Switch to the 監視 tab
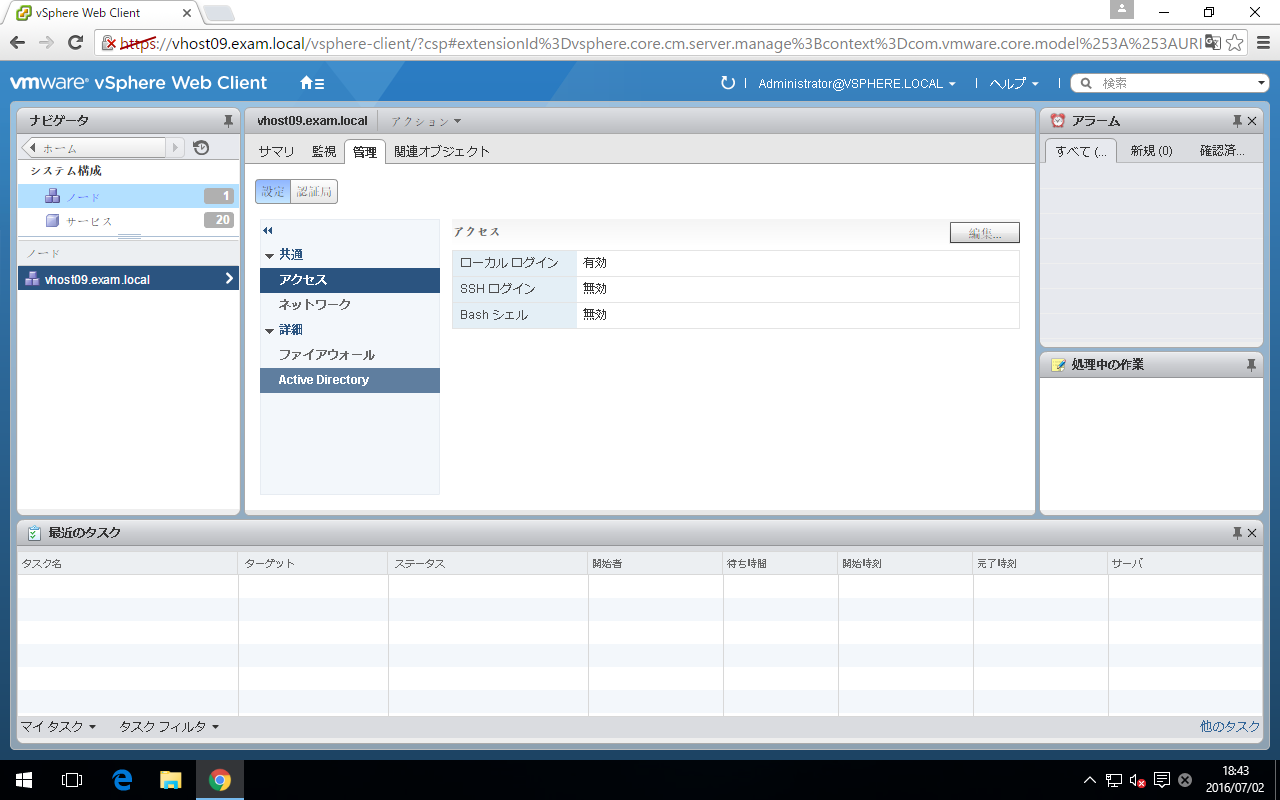This screenshot has width=1280, height=800. pyautogui.click(x=324, y=152)
